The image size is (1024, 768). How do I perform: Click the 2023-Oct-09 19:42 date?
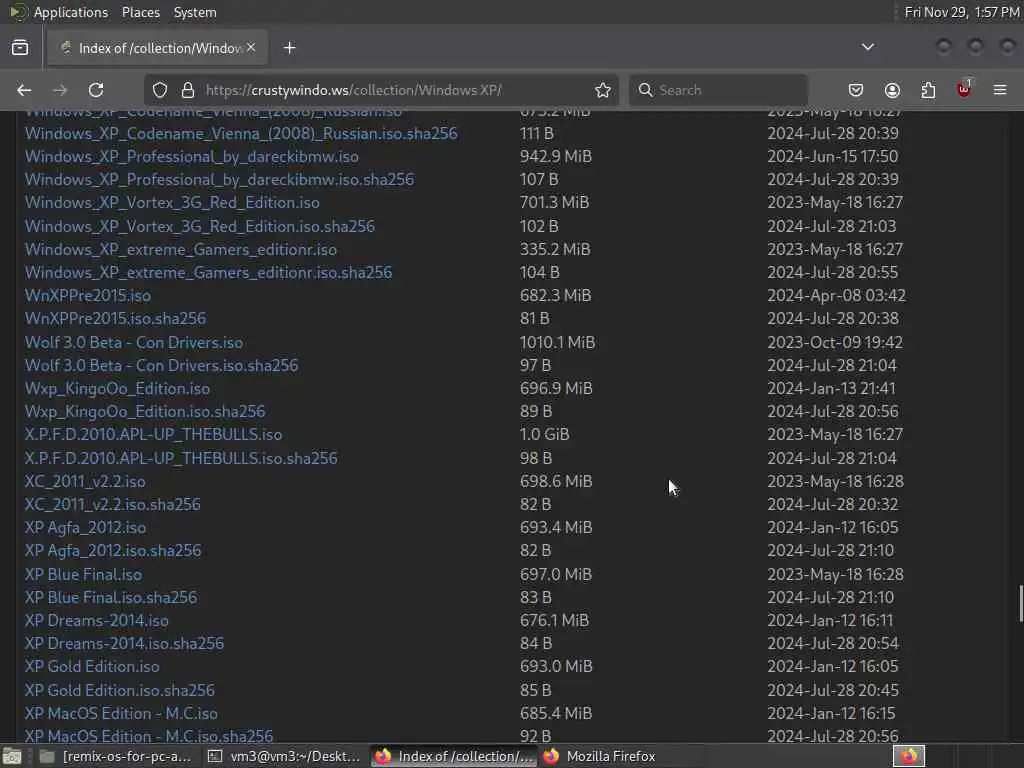pyautogui.click(x=835, y=342)
